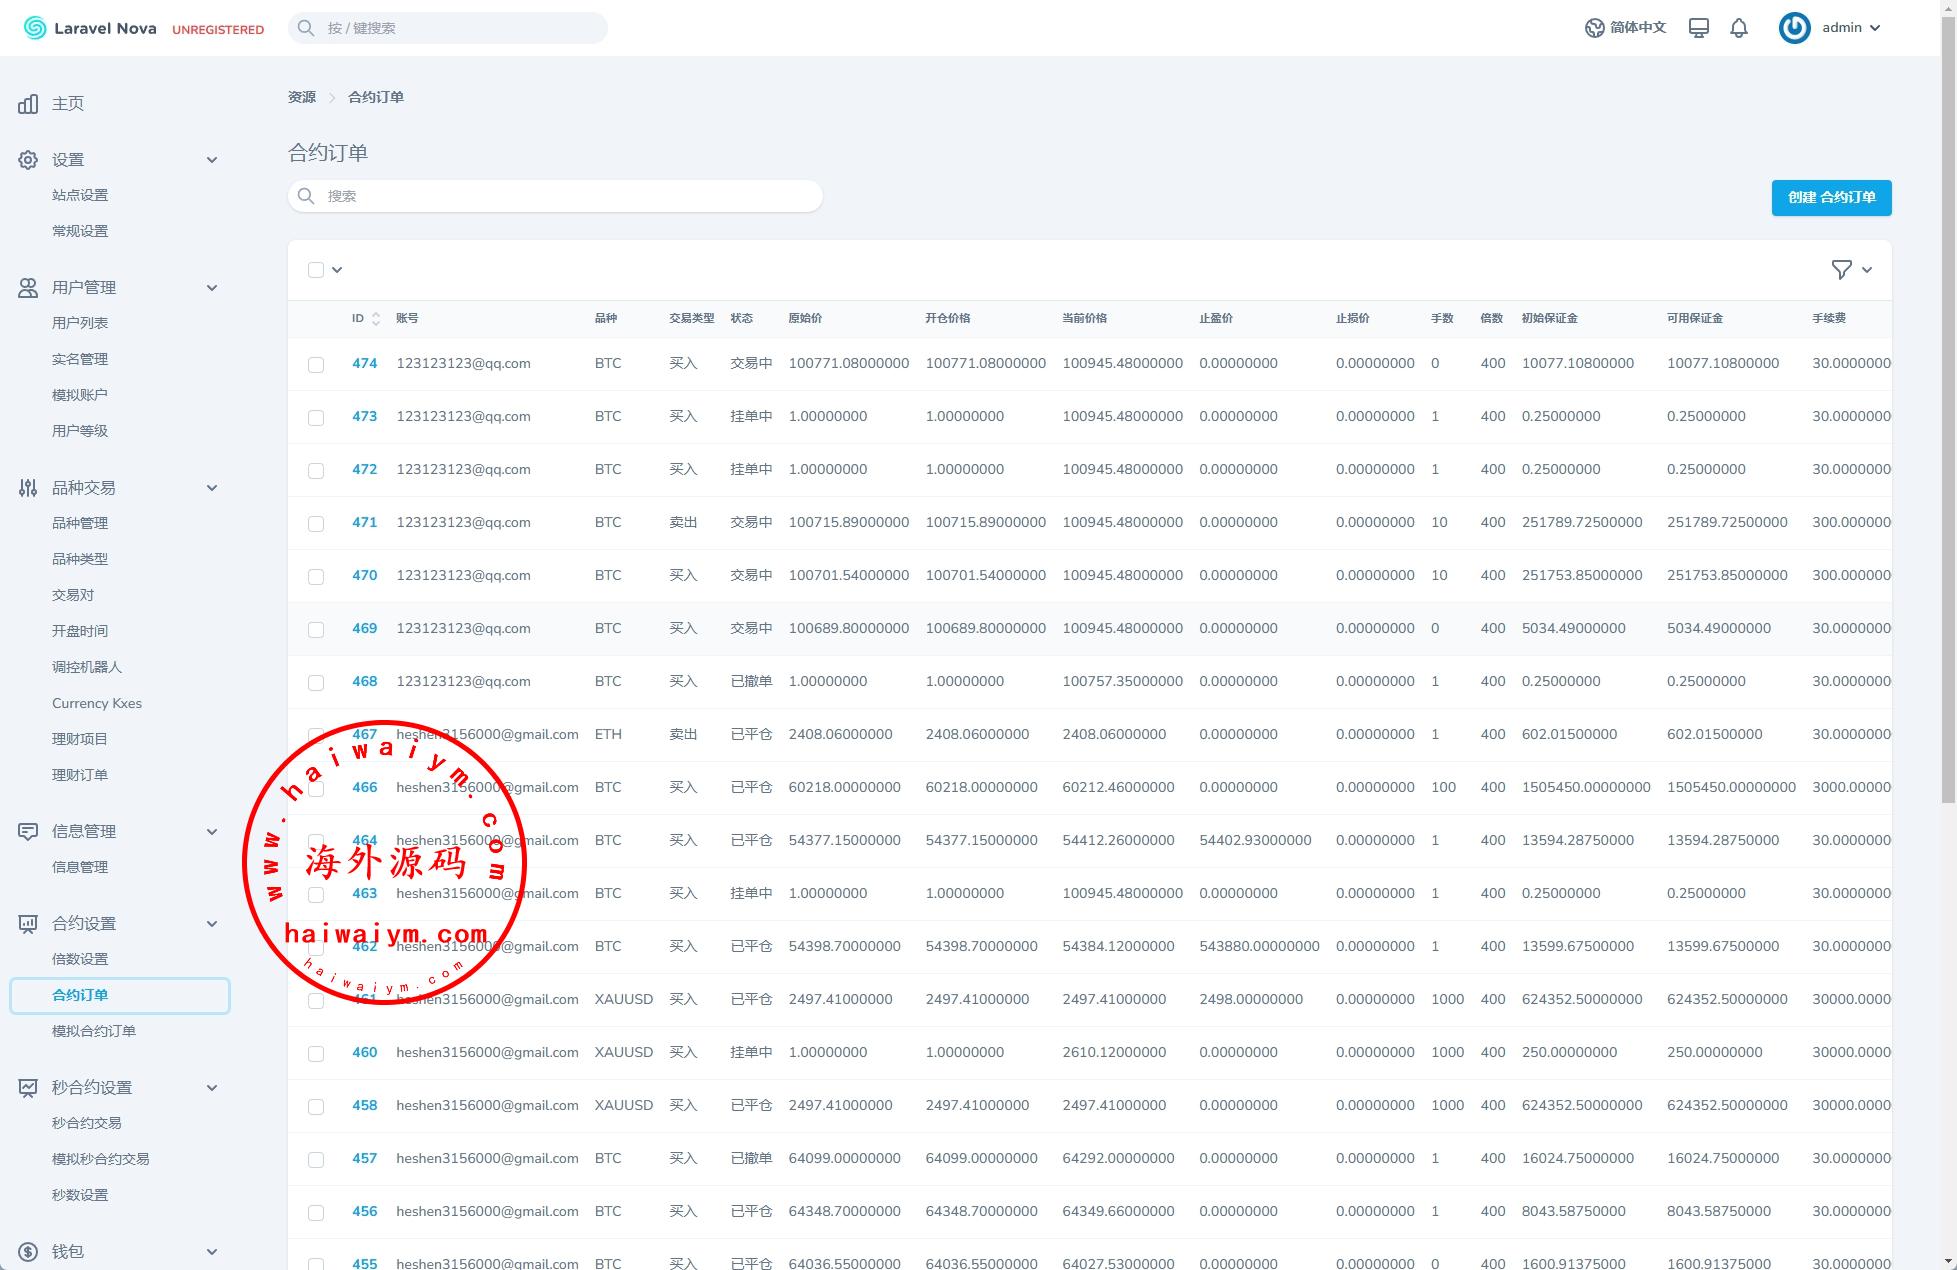Click the admin avatar icon
This screenshot has height=1270, width=1957.
coord(1794,28)
